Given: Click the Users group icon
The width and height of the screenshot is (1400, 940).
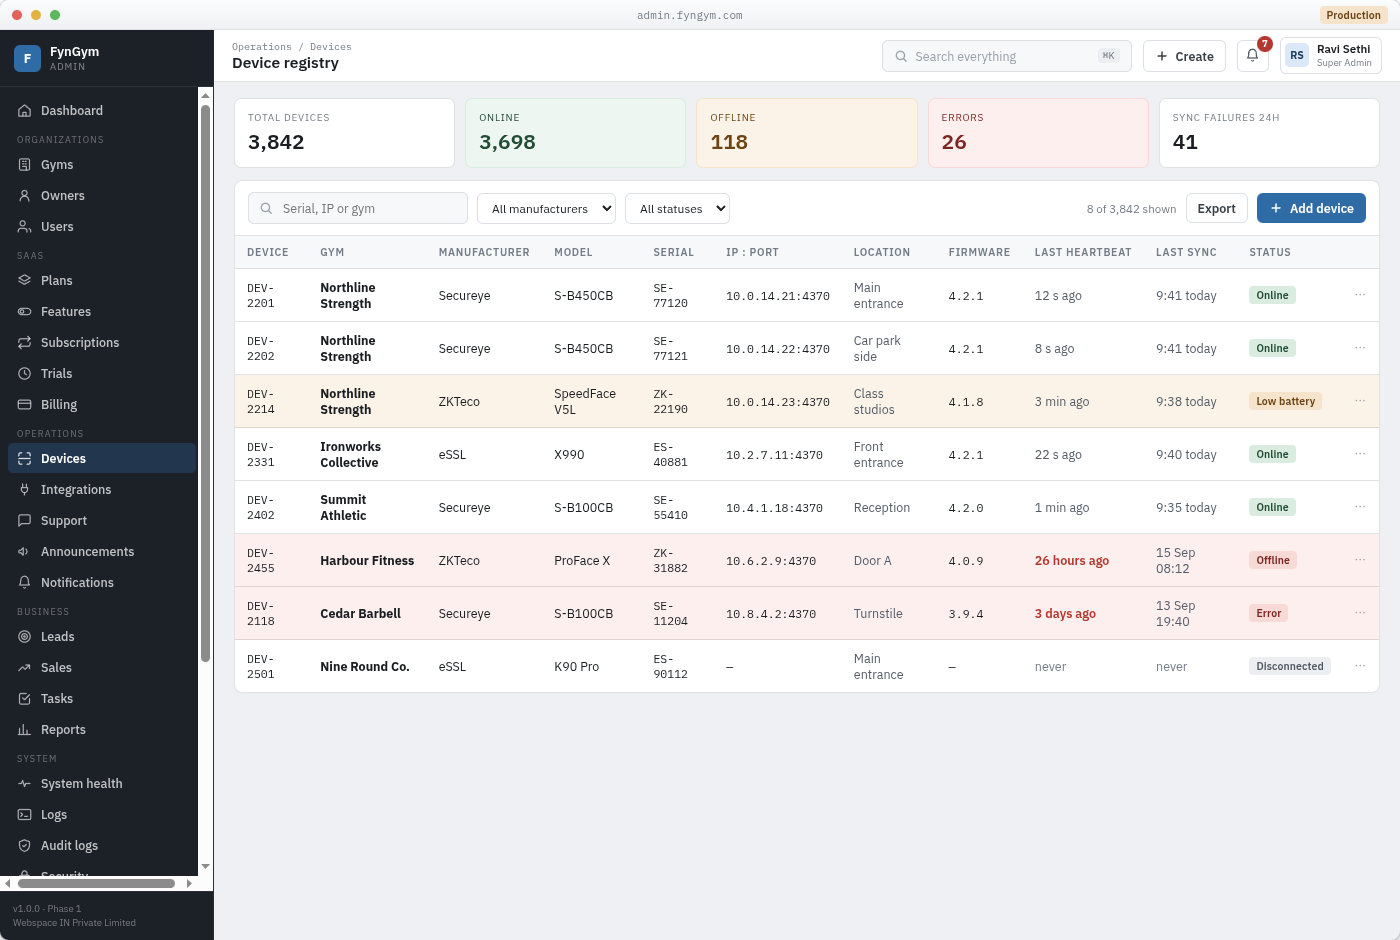Looking at the screenshot, I should click(x=25, y=227).
